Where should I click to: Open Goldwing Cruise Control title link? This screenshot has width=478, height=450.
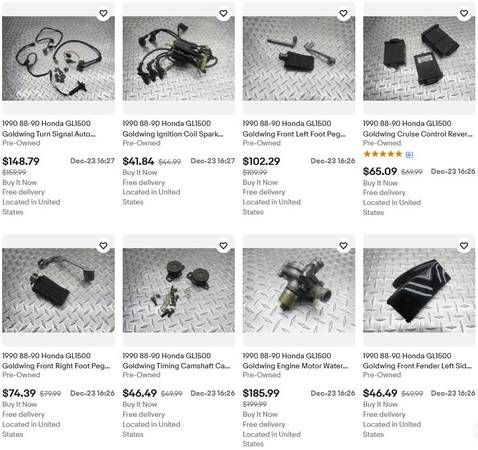417,129
